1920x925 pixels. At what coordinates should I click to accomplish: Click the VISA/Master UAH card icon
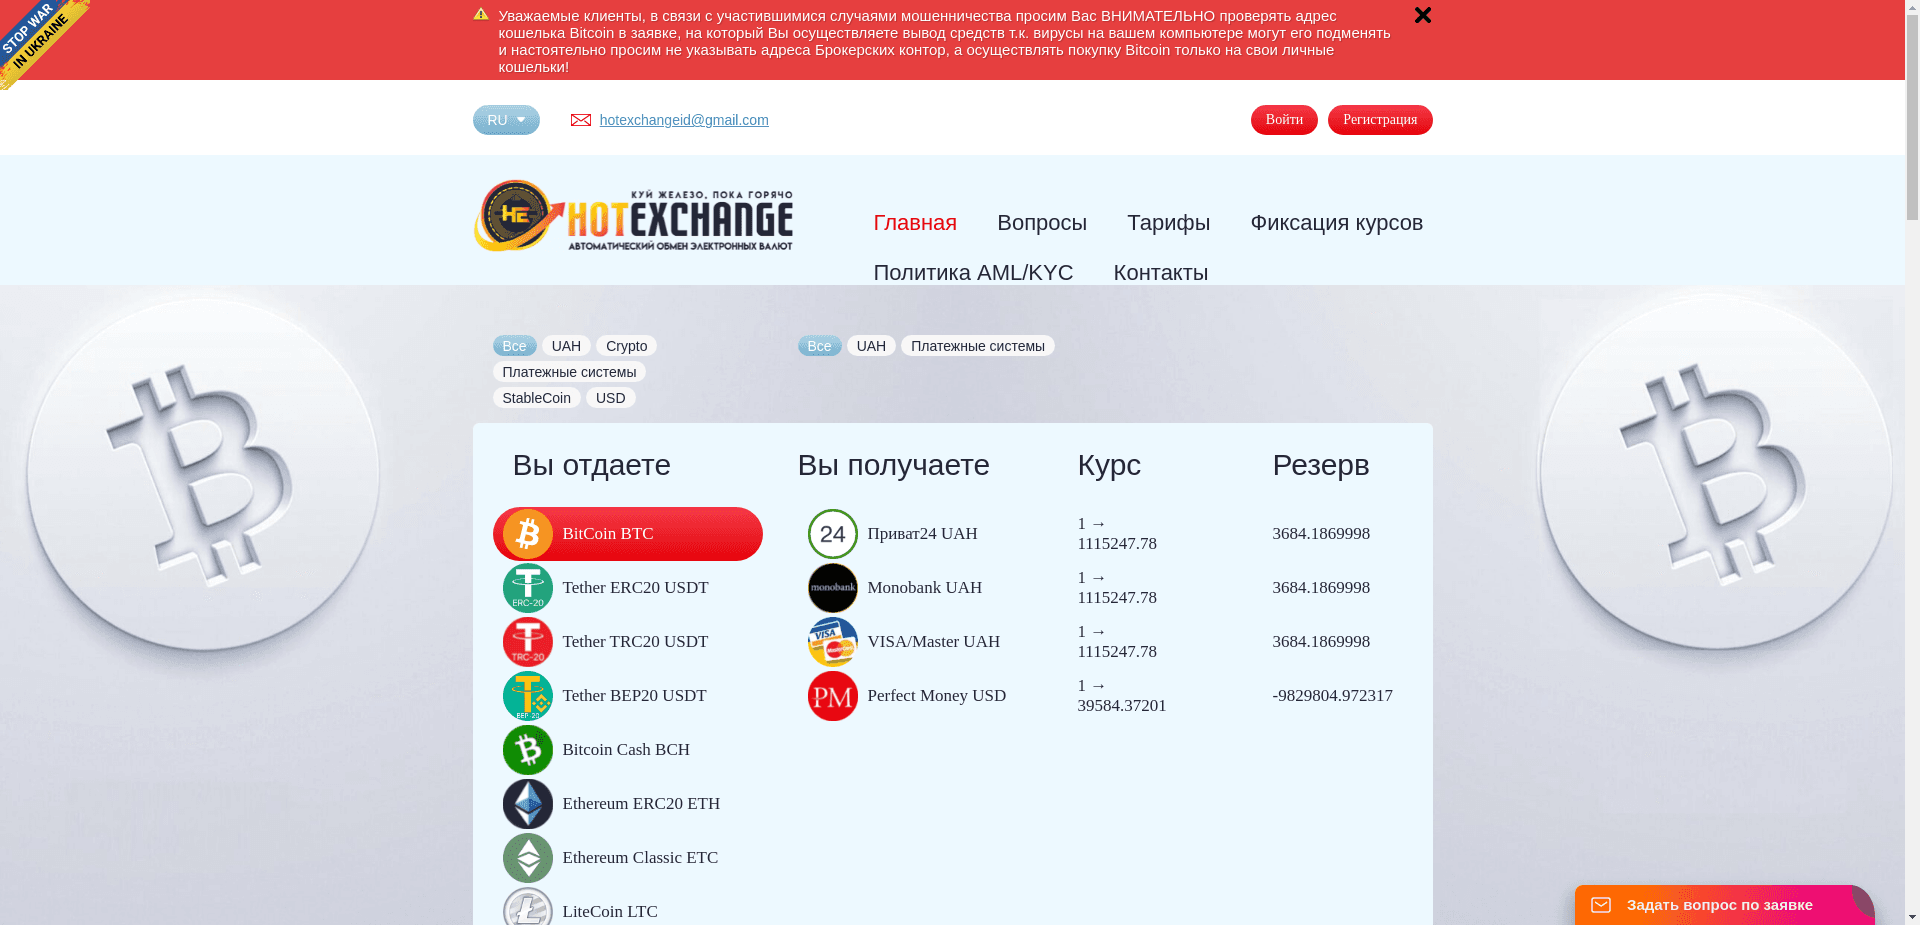tap(832, 641)
